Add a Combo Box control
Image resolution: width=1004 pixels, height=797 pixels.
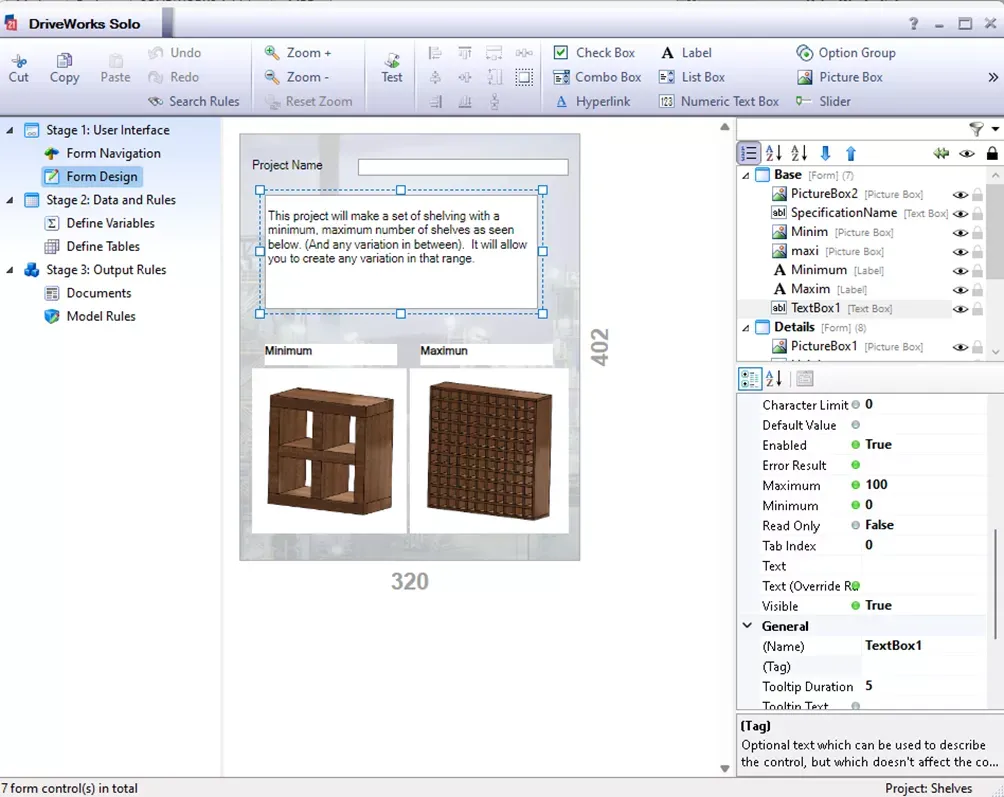tap(597, 77)
